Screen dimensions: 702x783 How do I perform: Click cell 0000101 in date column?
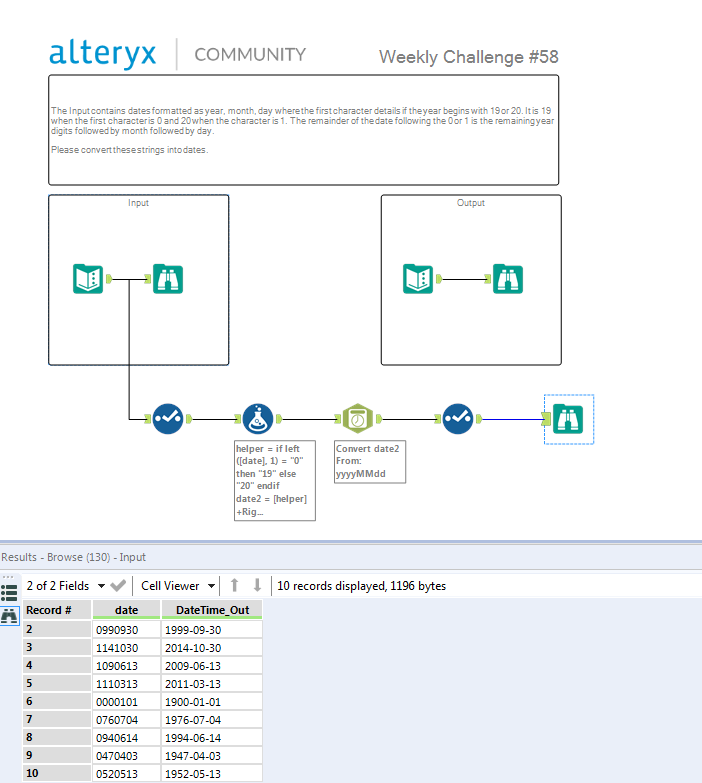click(x=126, y=702)
